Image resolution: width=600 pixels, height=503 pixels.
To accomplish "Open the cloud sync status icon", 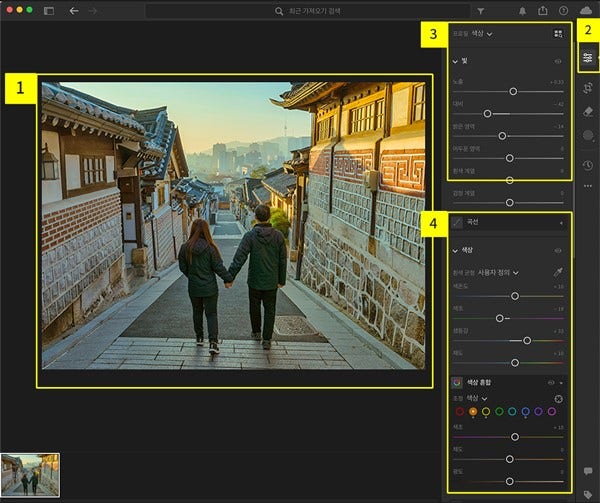I will coord(586,10).
